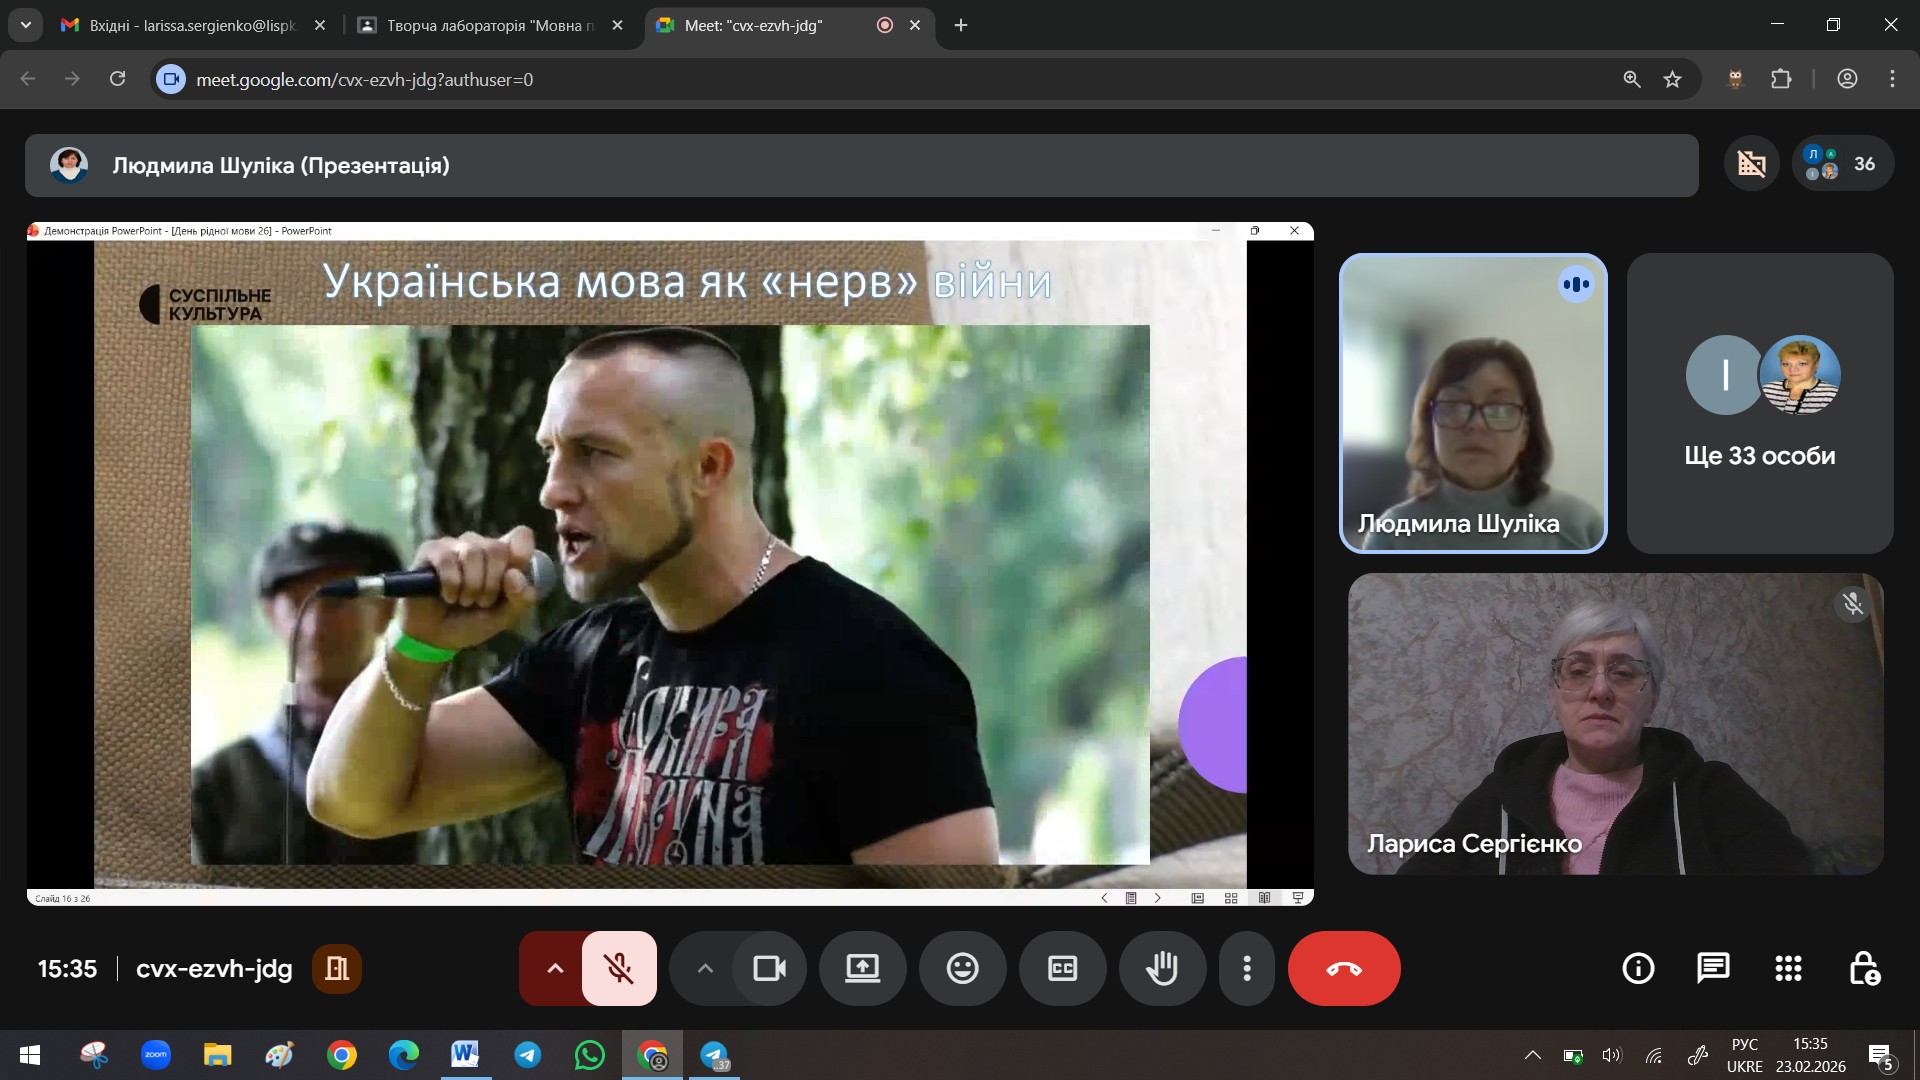Open the activities grid icon
The image size is (1920, 1080).
(x=1788, y=968)
